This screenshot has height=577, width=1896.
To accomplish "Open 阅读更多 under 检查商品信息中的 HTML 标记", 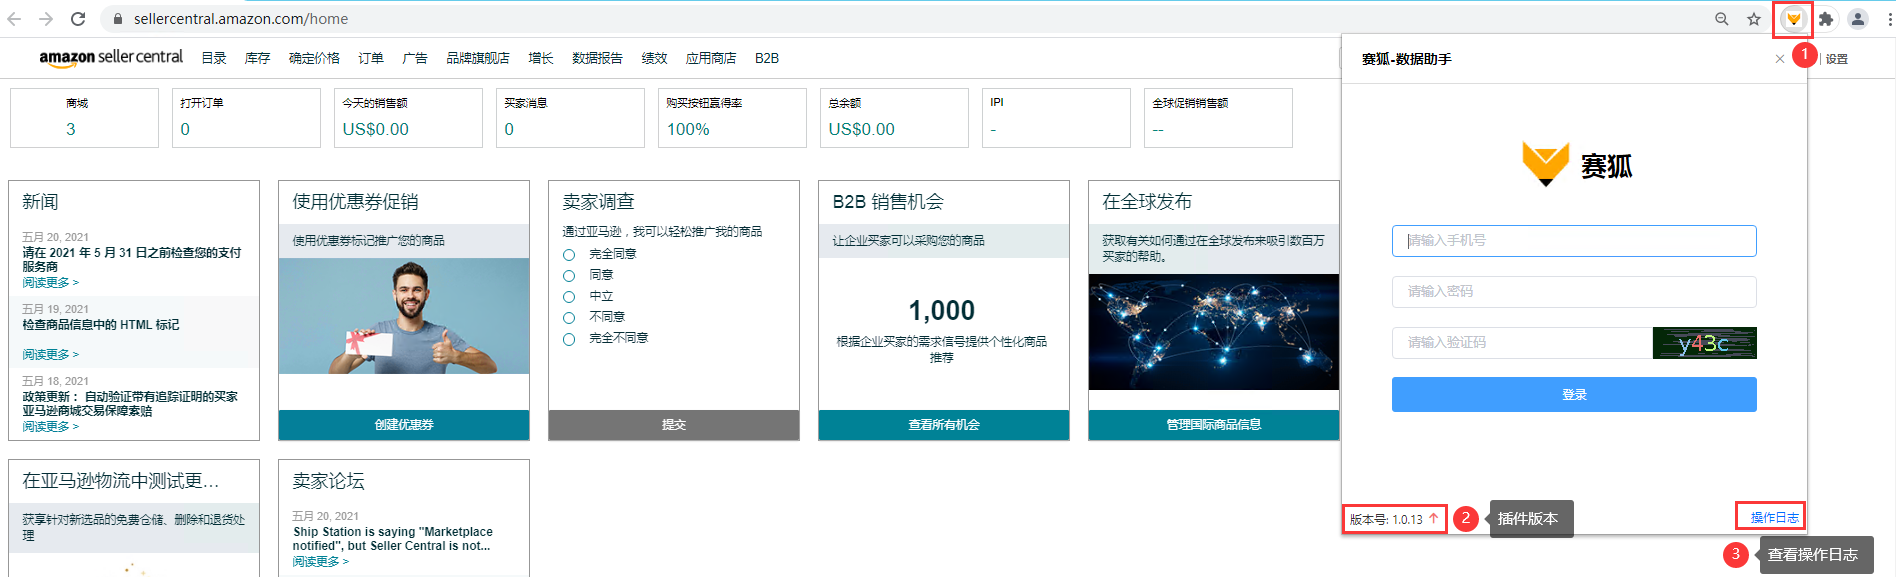I will tap(50, 355).
